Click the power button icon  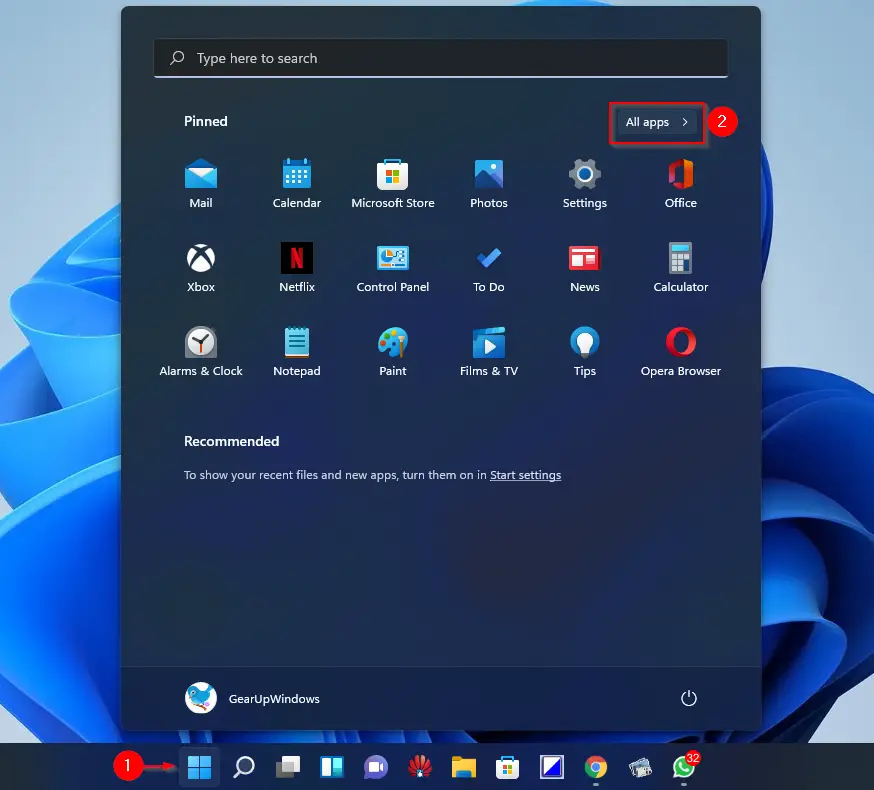(x=688, y=698)
